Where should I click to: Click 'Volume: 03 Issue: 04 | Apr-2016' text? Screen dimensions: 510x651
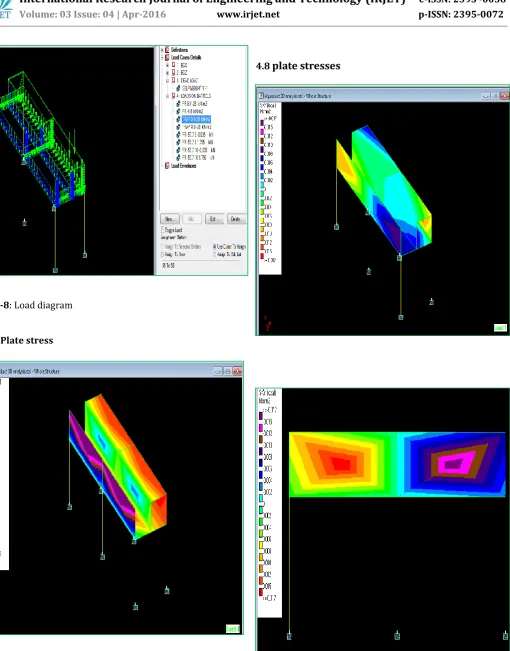pos(93,14)
